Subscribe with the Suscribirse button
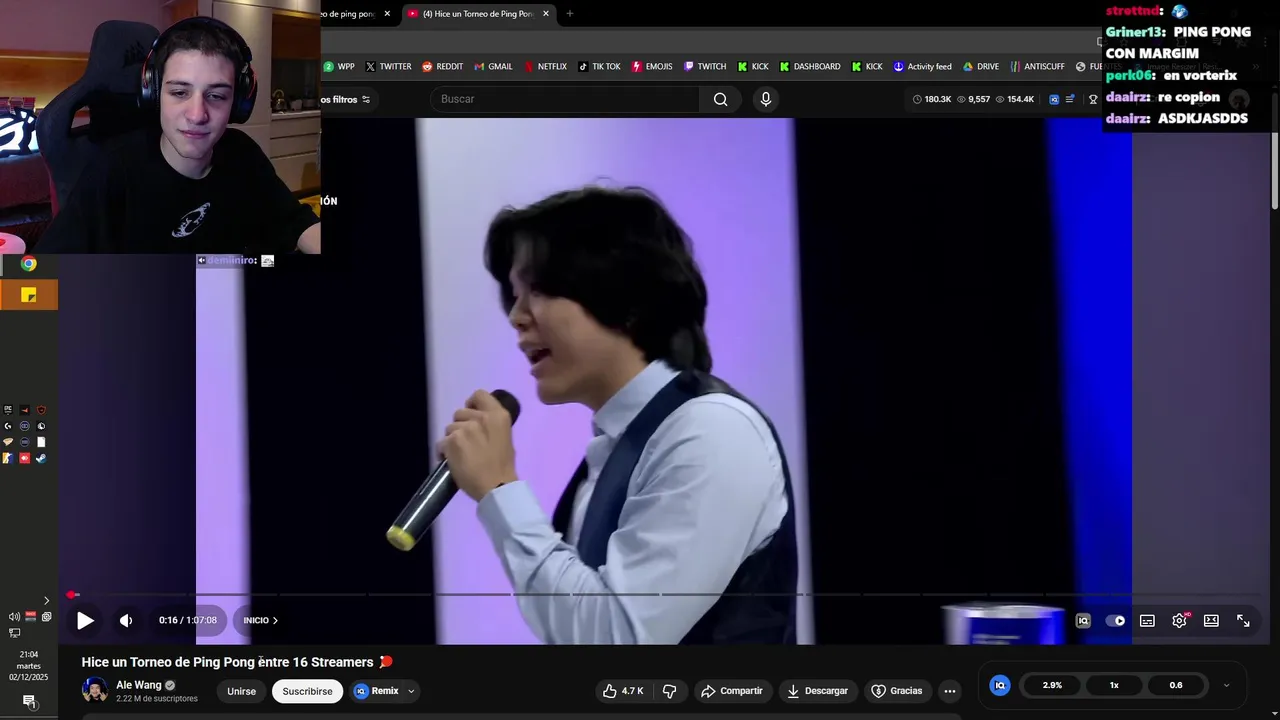Screen dimensions: 1280x720 coord(307,691)
